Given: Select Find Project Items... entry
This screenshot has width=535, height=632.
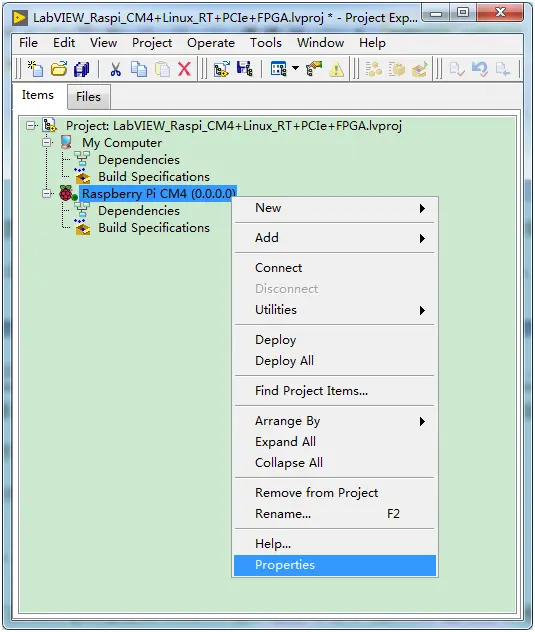Looking at the screenshot, I should pos(335,391).
